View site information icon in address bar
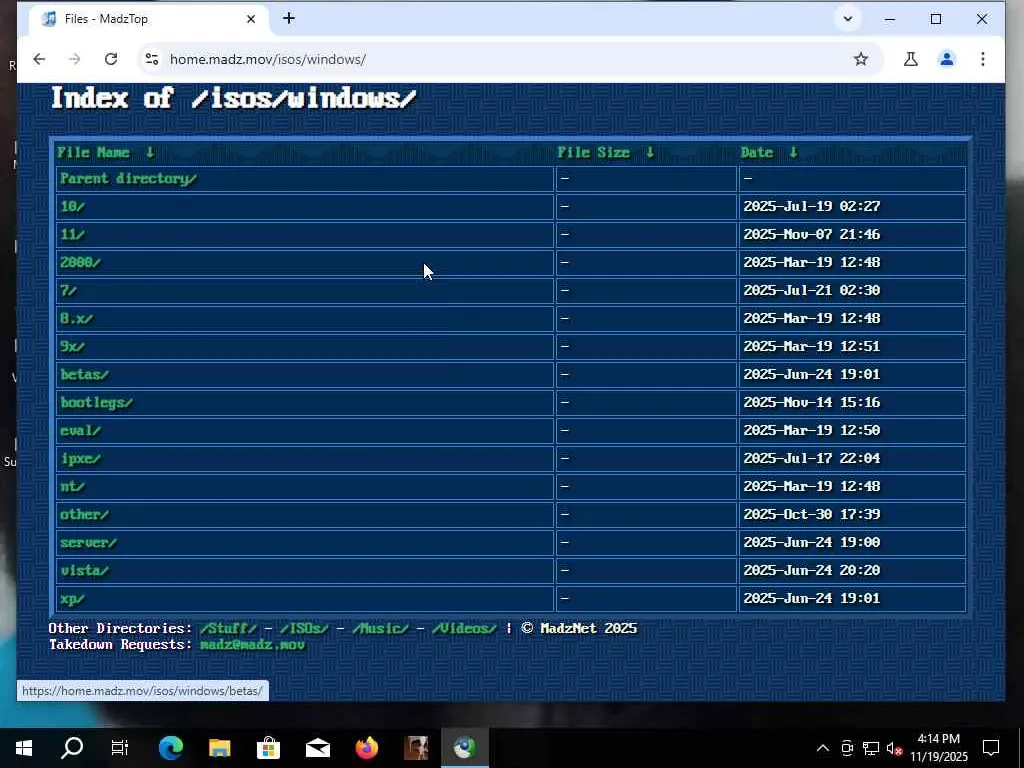 152,59
